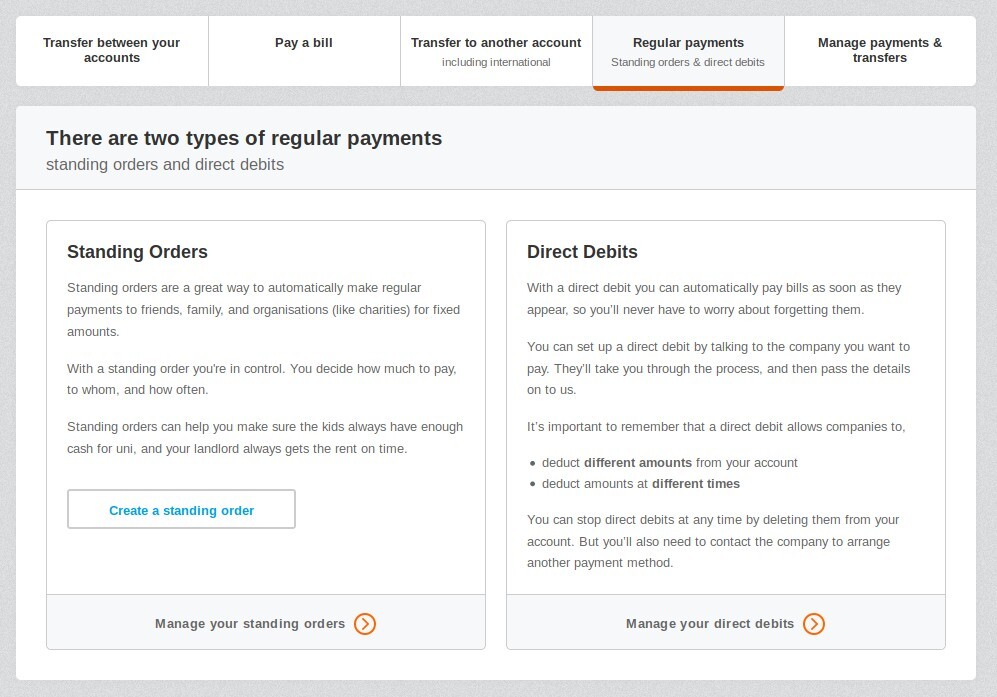This screenshot has height=697, width=997.
Task: Click the paragraph starting 'You can stop direct debits'
Action: click(713, 541)
